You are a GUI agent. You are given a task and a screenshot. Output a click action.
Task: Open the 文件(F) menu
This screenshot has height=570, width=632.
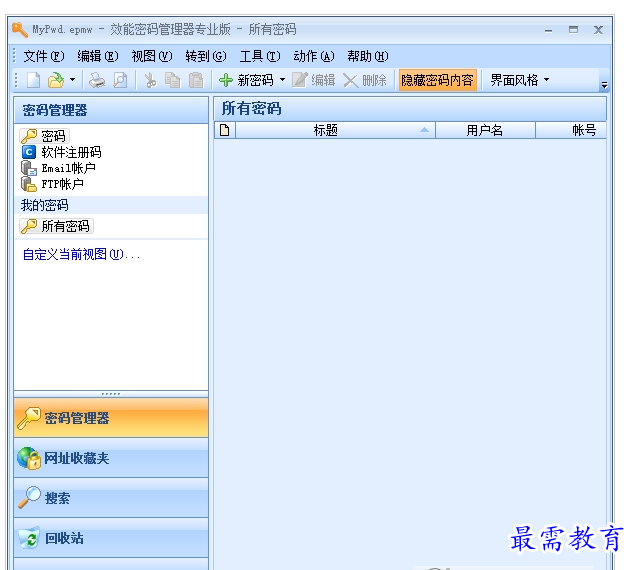(x=44, y=56)
